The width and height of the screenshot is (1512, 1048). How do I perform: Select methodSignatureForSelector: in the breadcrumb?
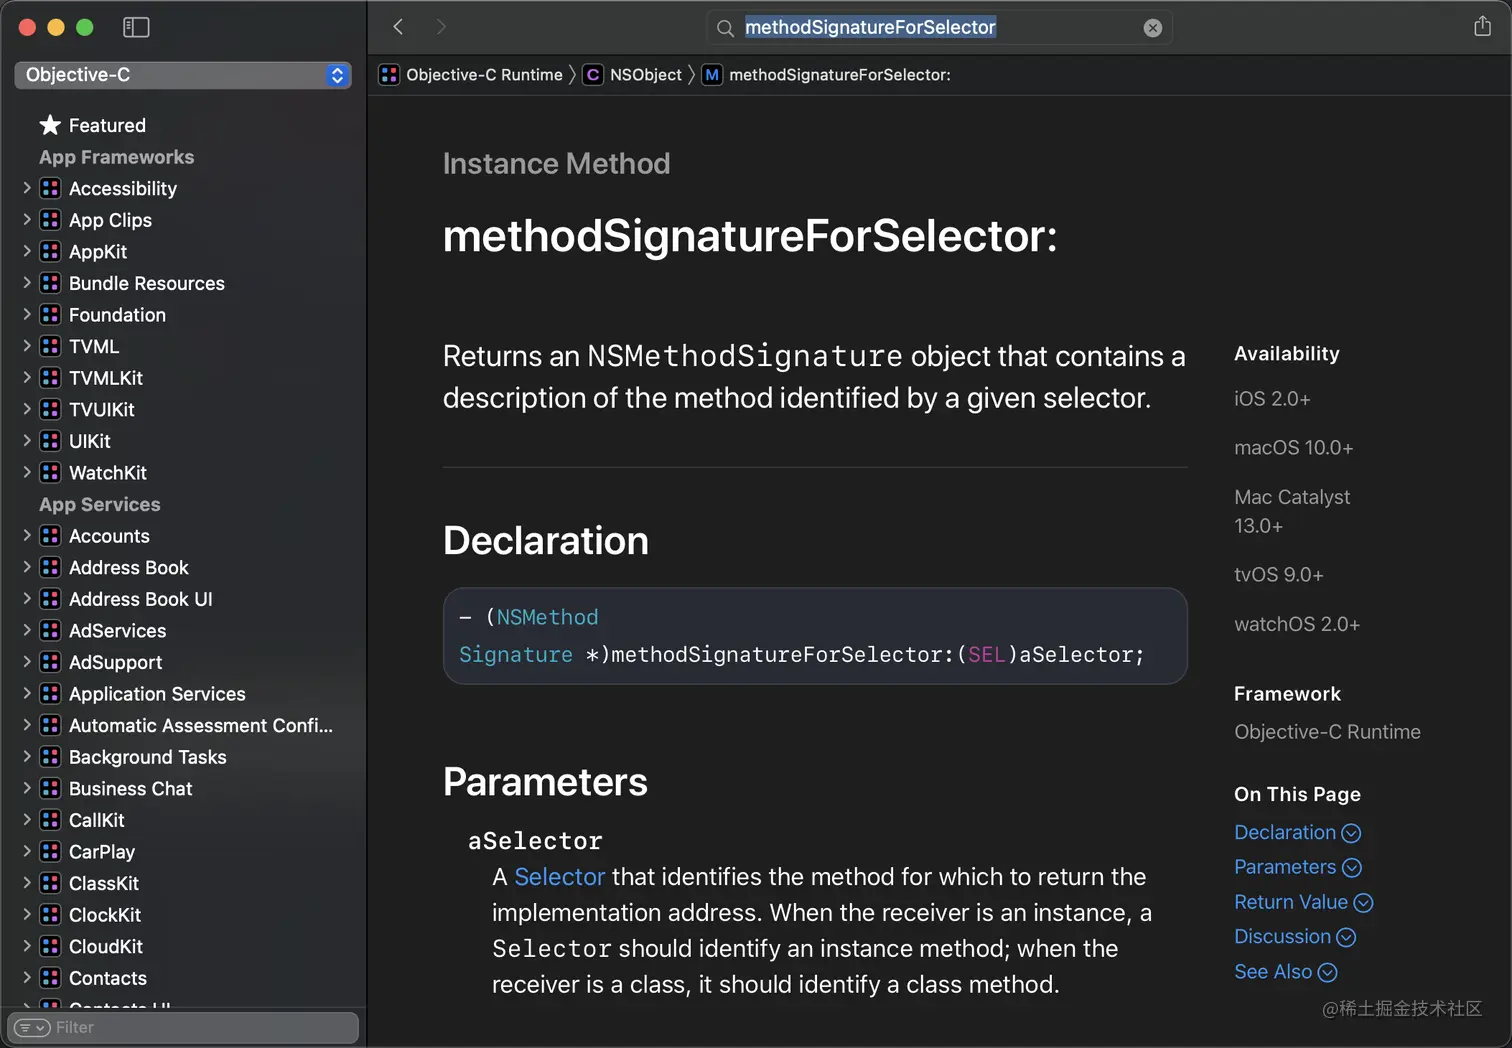pos(840,75)
